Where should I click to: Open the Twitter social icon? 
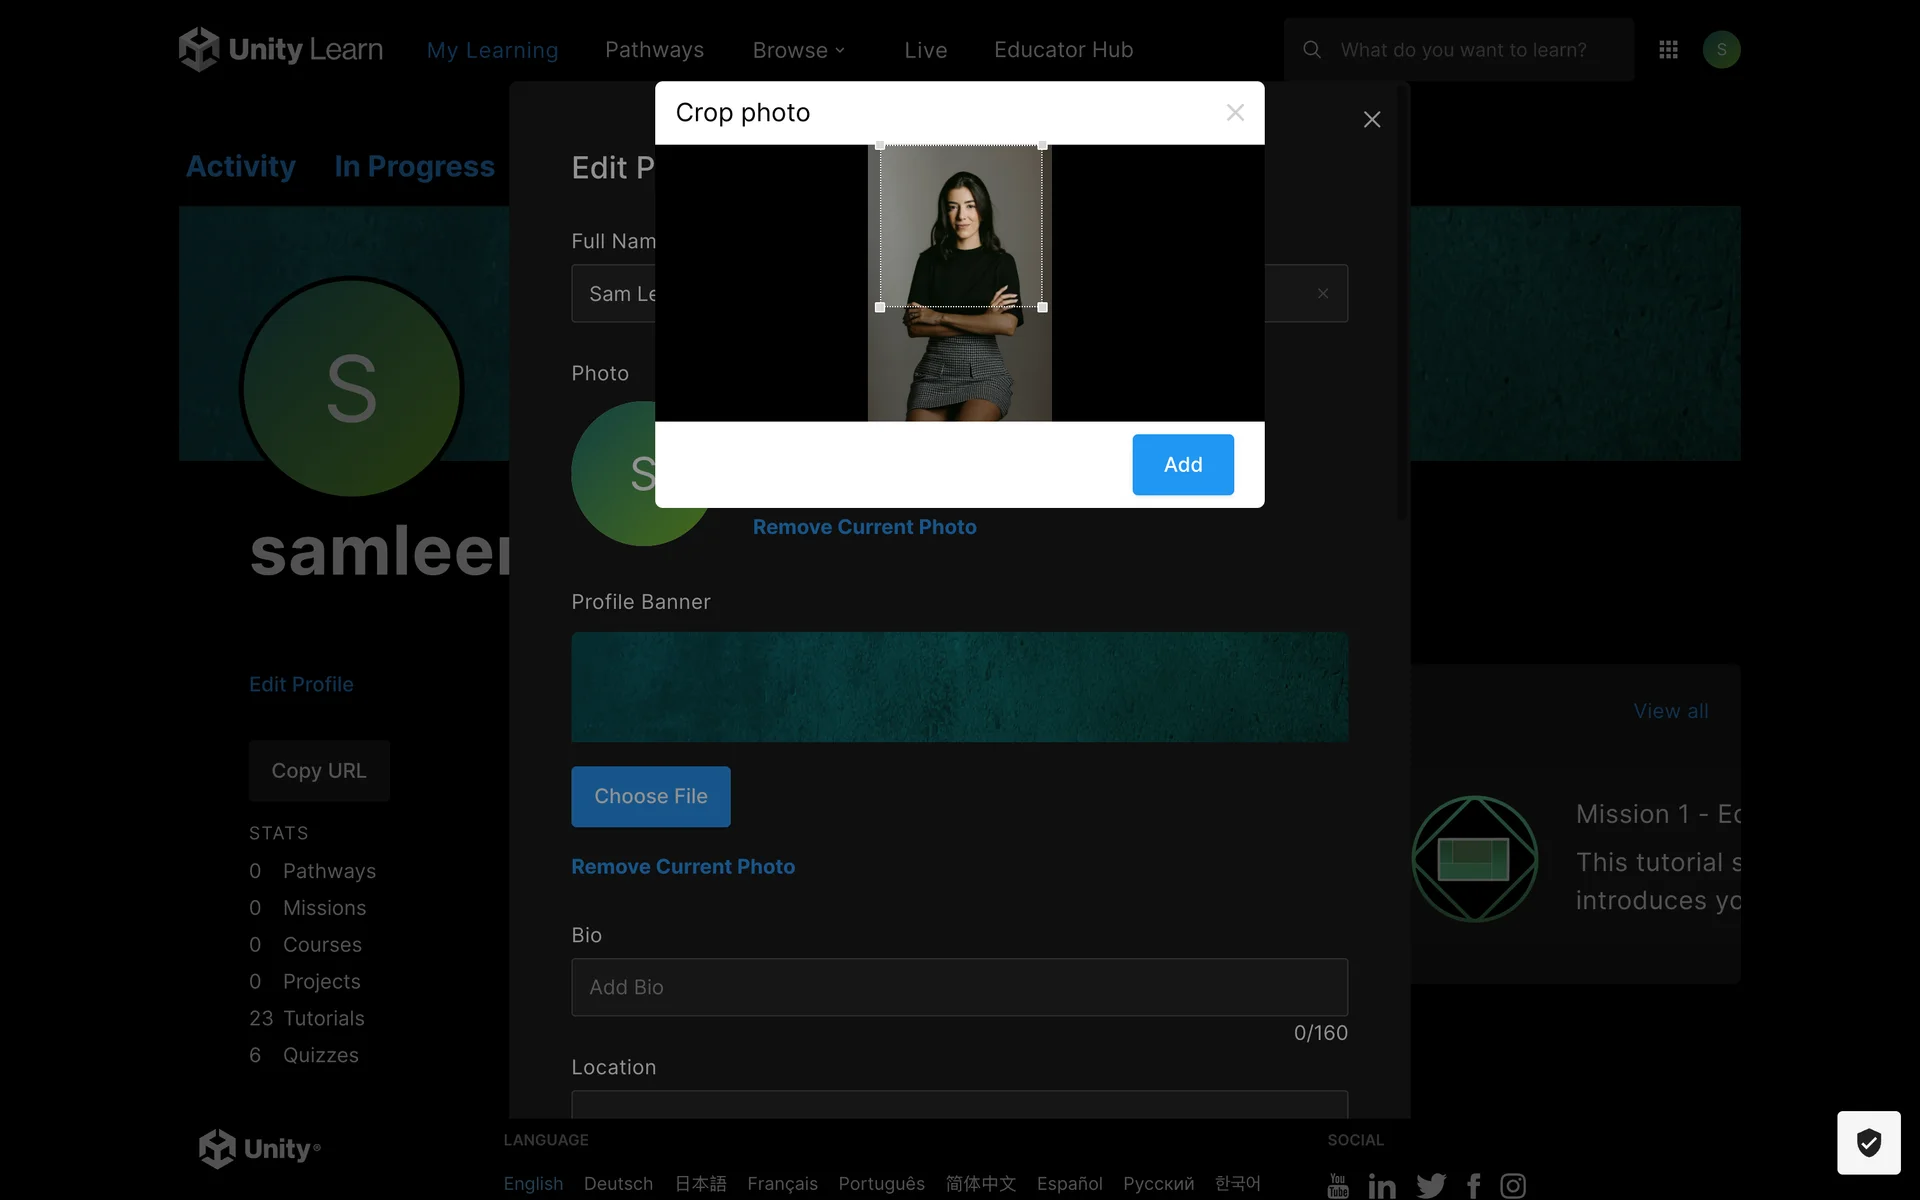(x=1431, y=1185)
